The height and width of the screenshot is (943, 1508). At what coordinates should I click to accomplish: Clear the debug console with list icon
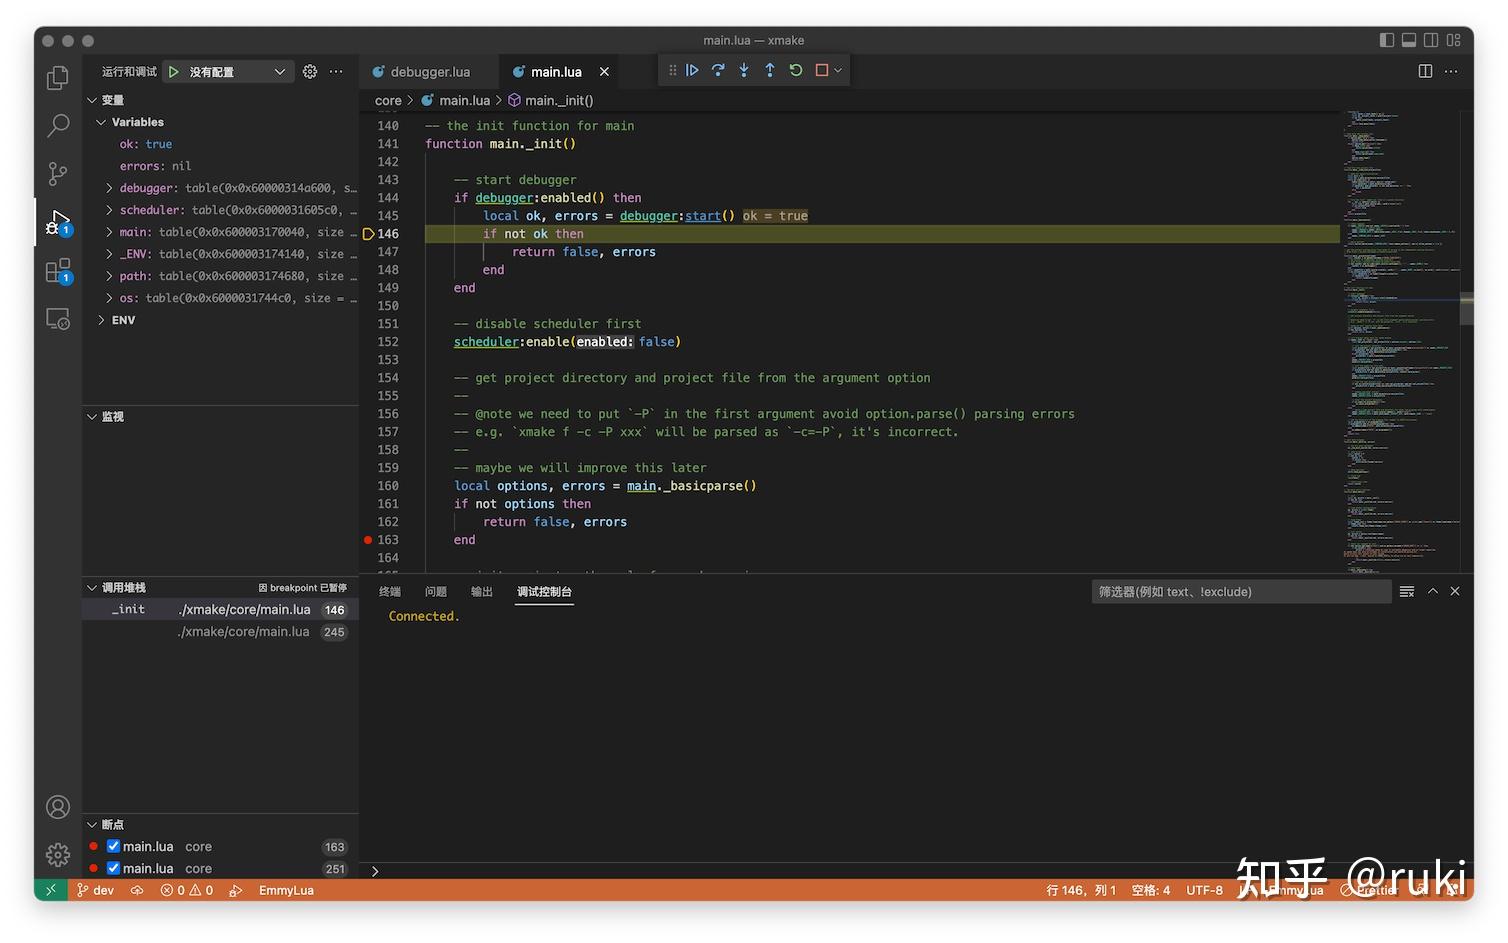[1407, 592]
